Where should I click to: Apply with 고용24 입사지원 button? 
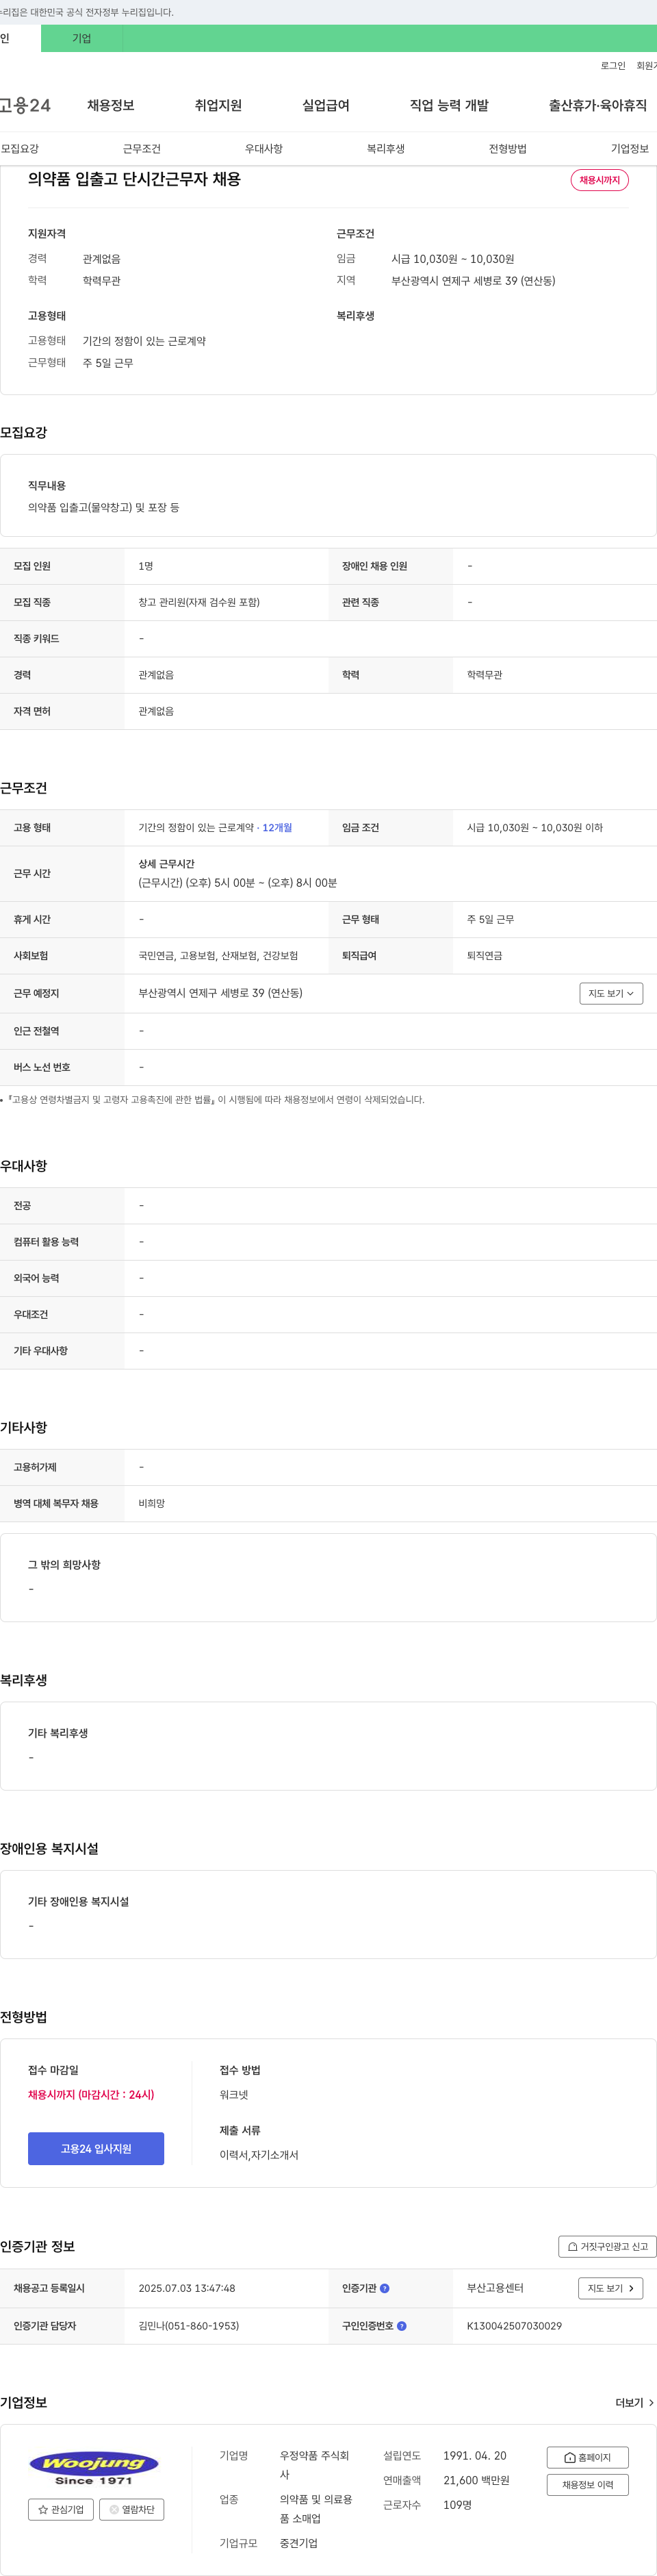point(96,2148)
